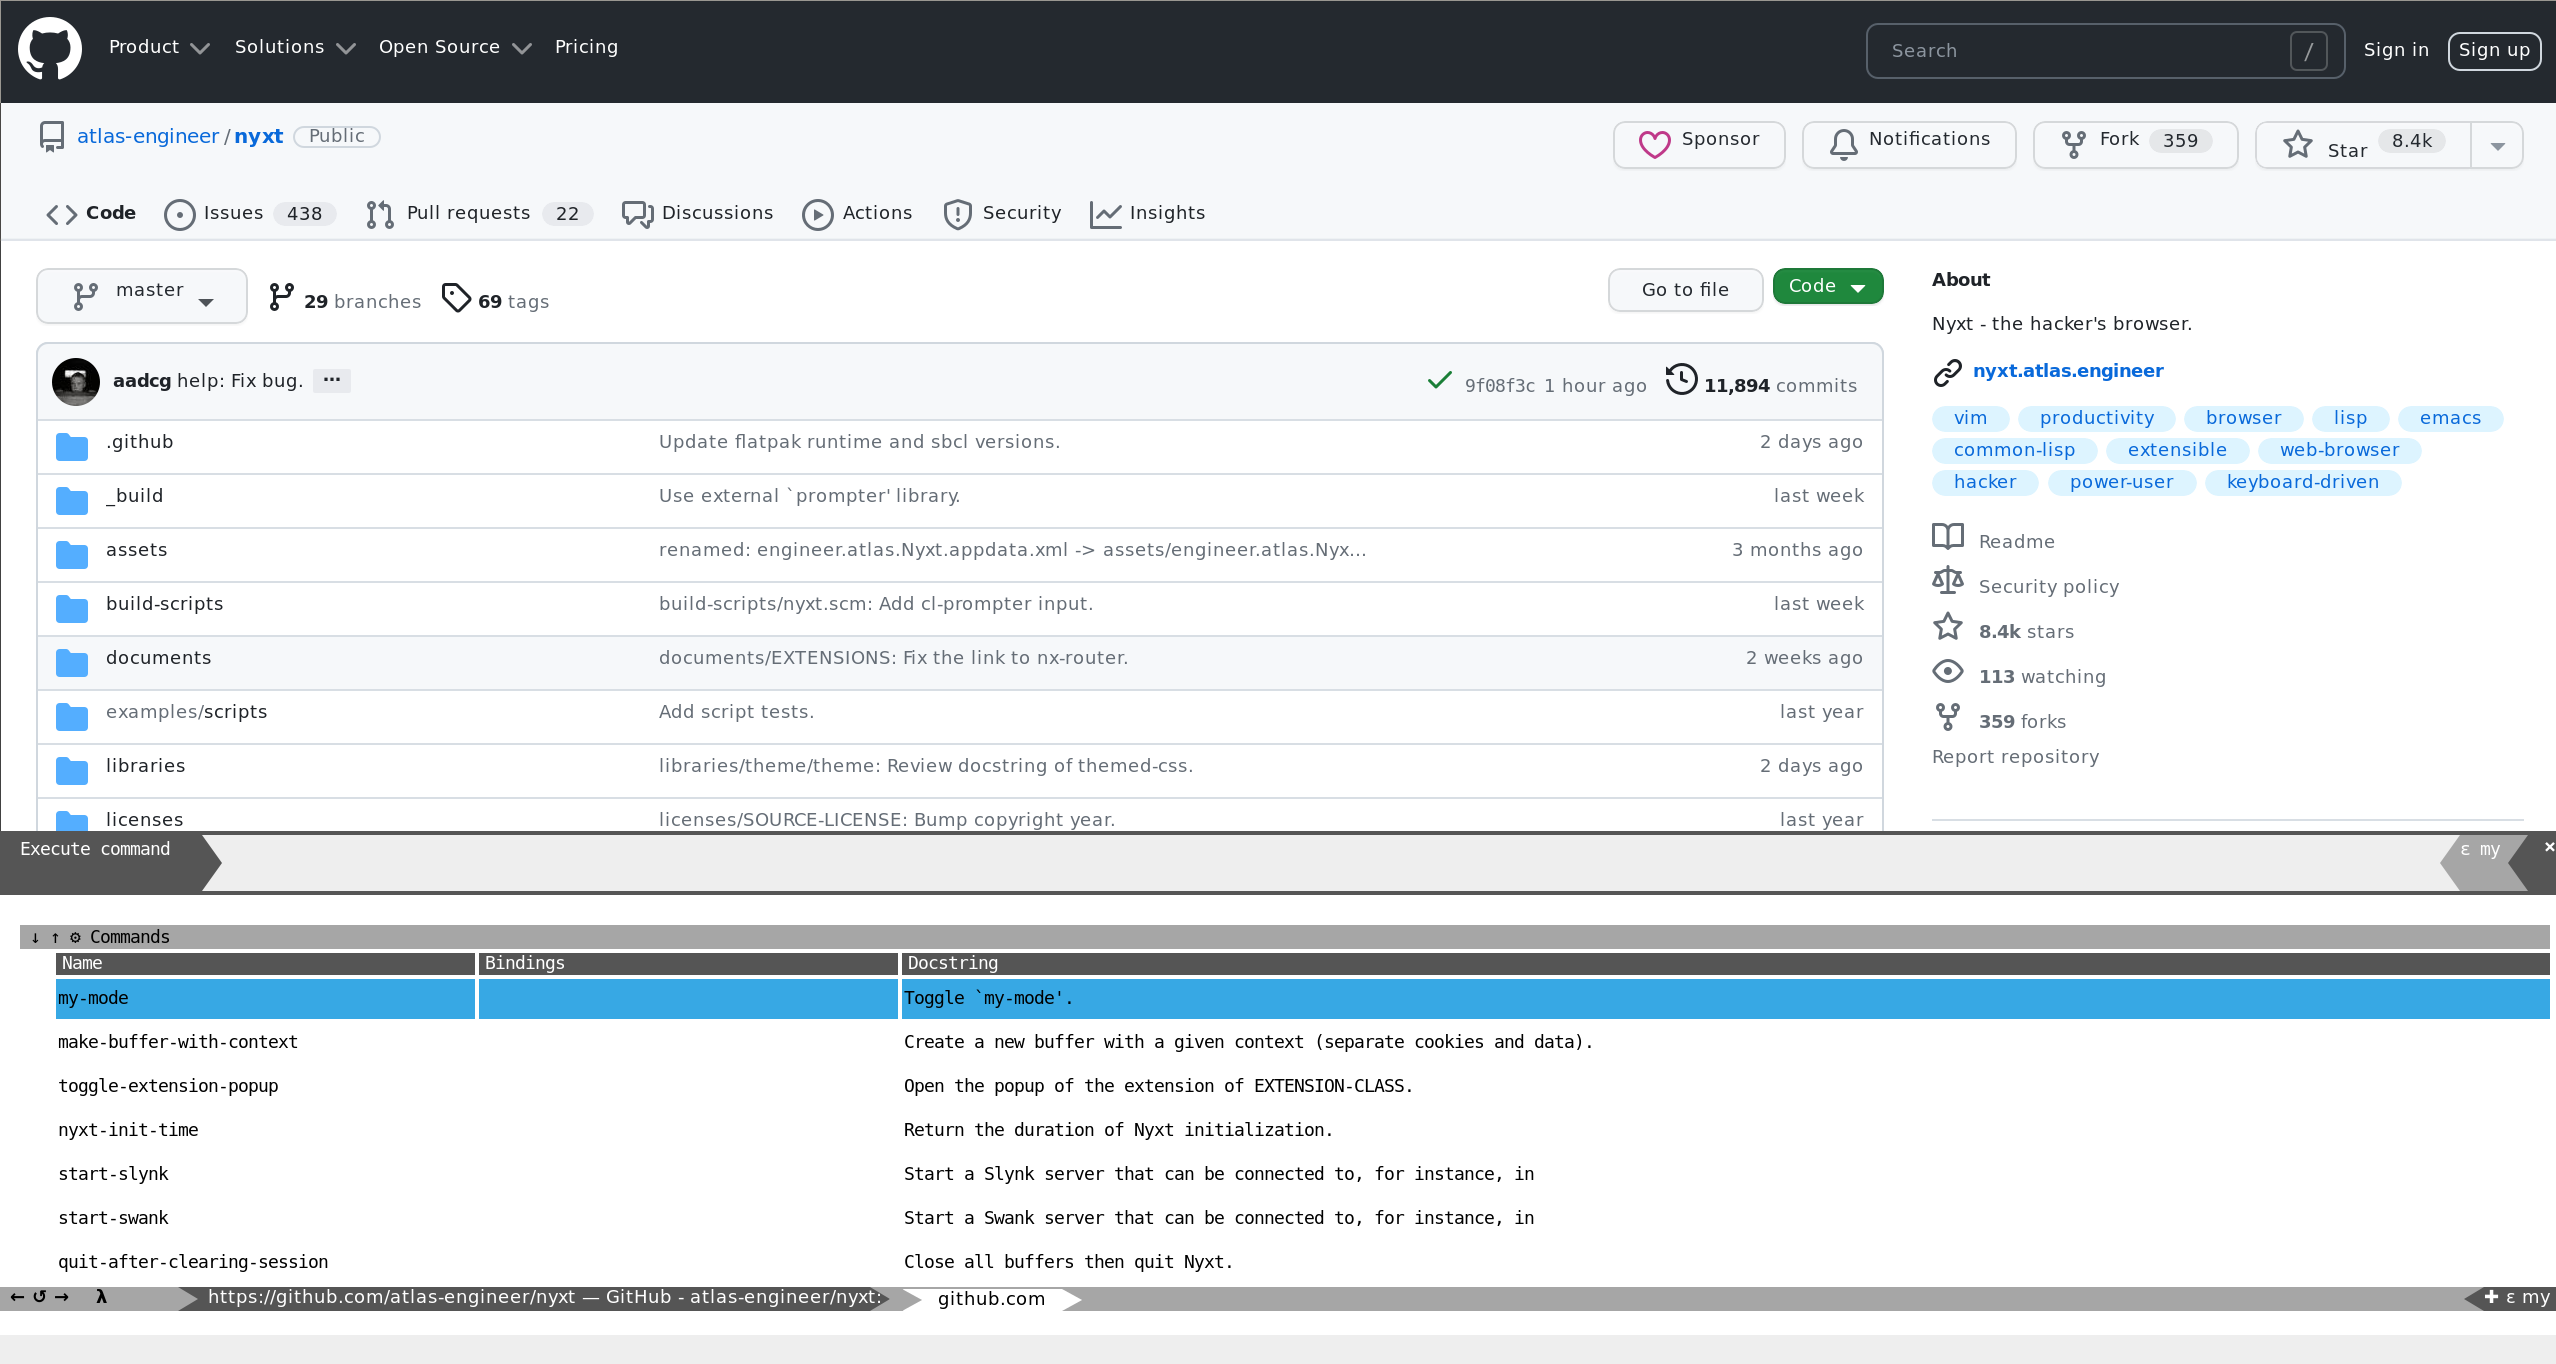Screen dimensions: 2556x1364
Task: Select next suggestion with the down-arrow icon
Action: (35, 937)
